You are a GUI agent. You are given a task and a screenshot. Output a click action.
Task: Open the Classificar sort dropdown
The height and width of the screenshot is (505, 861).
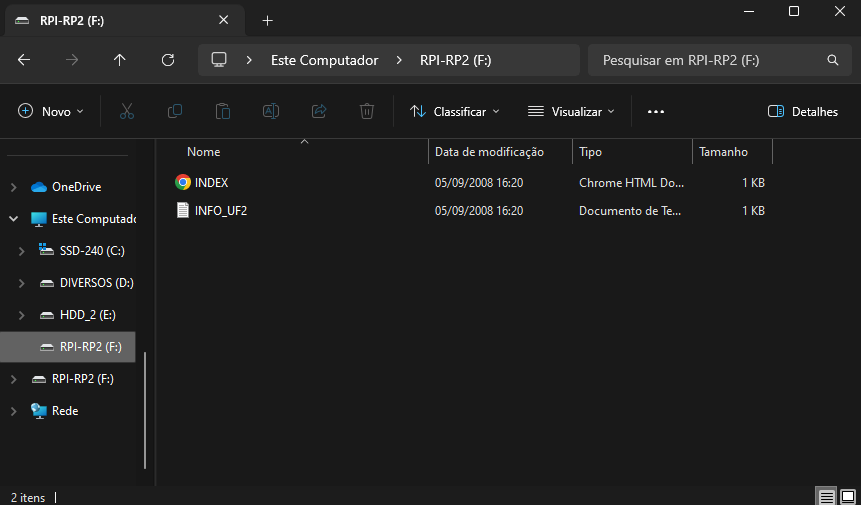[x=455, y=111]
